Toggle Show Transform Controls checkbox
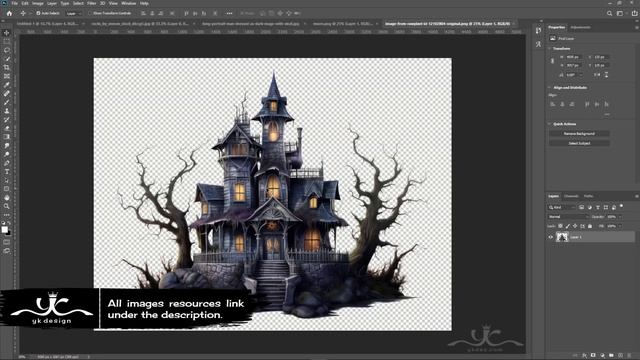Image resolution: width=640 pixels, height=360 pixels. pos(90,13)
